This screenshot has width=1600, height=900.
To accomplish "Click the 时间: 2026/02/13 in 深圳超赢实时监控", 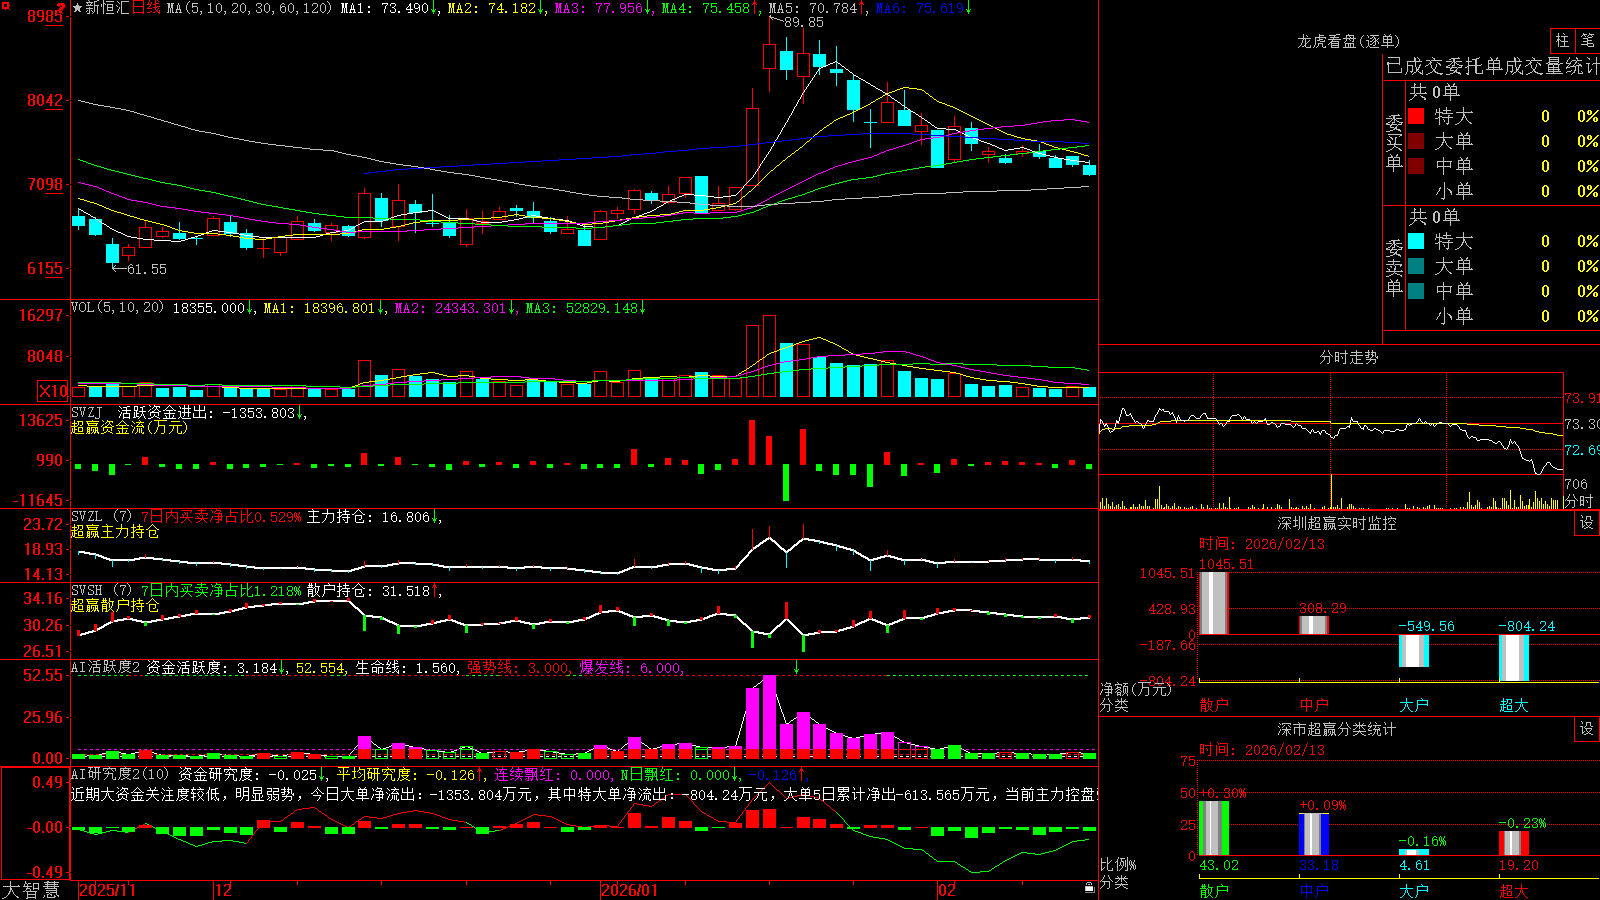I will click(1261, 544).
